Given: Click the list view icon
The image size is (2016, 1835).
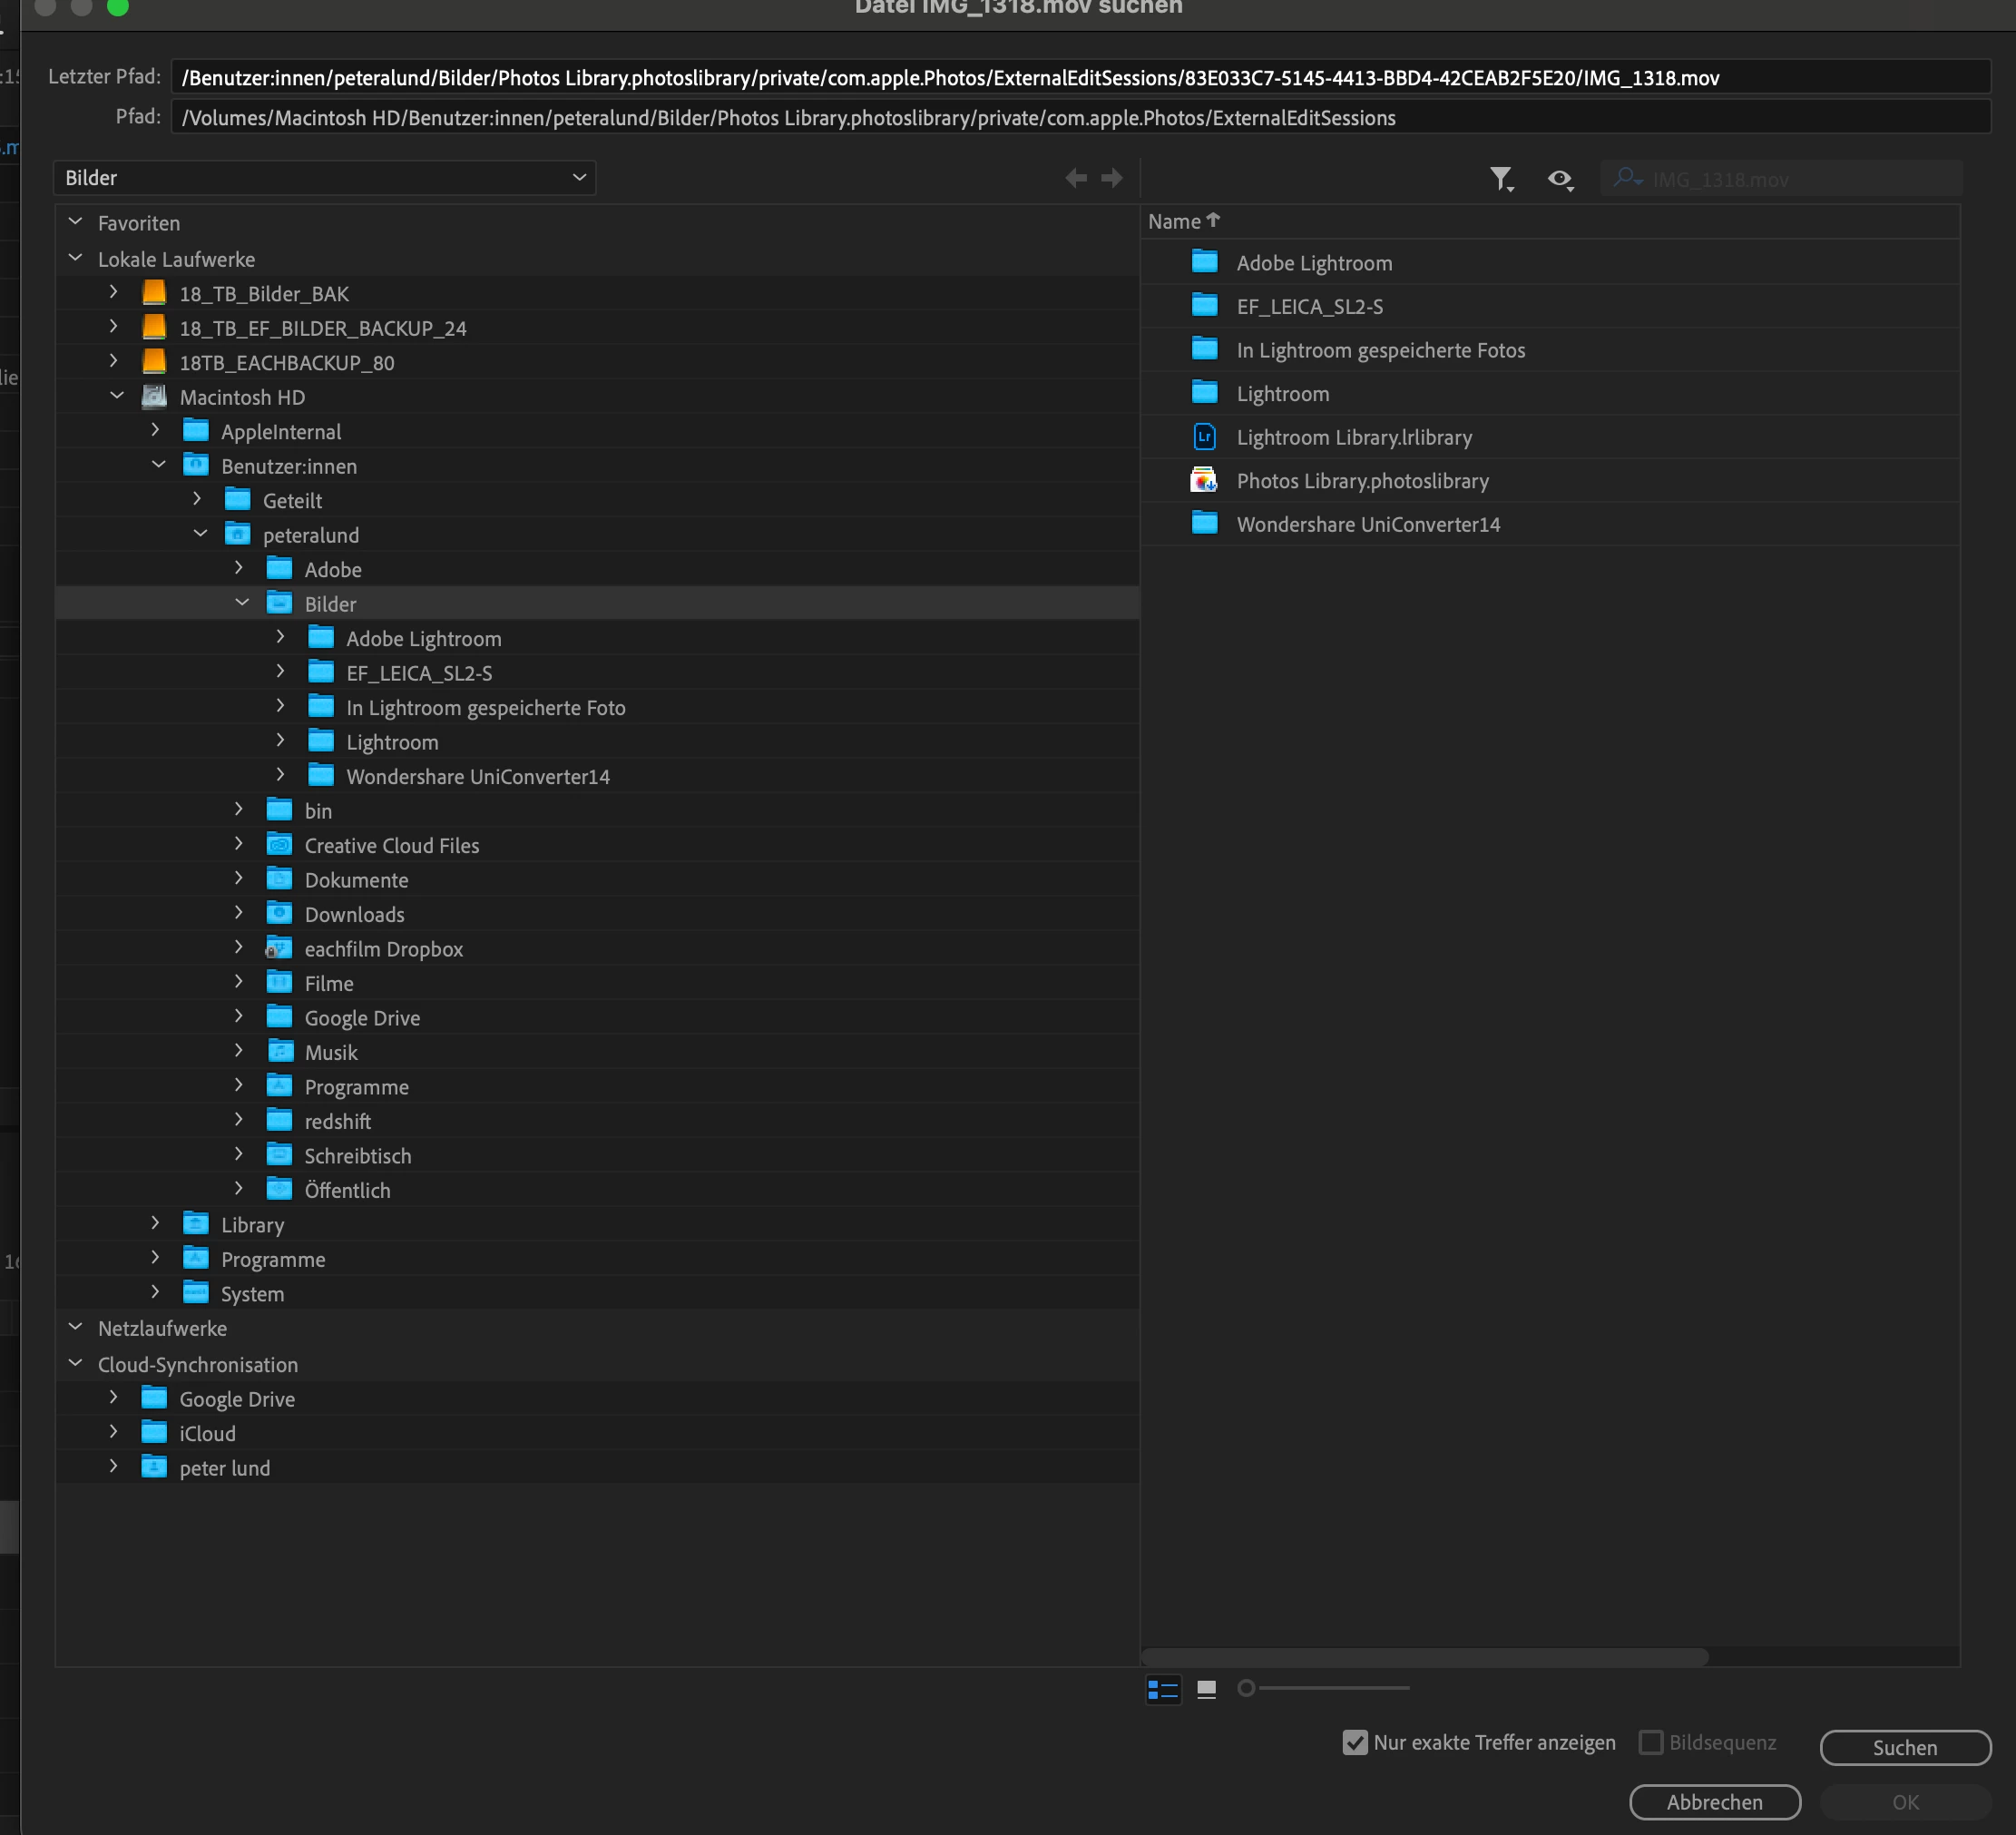Looking at the screenshot, I should 1163,1689.
